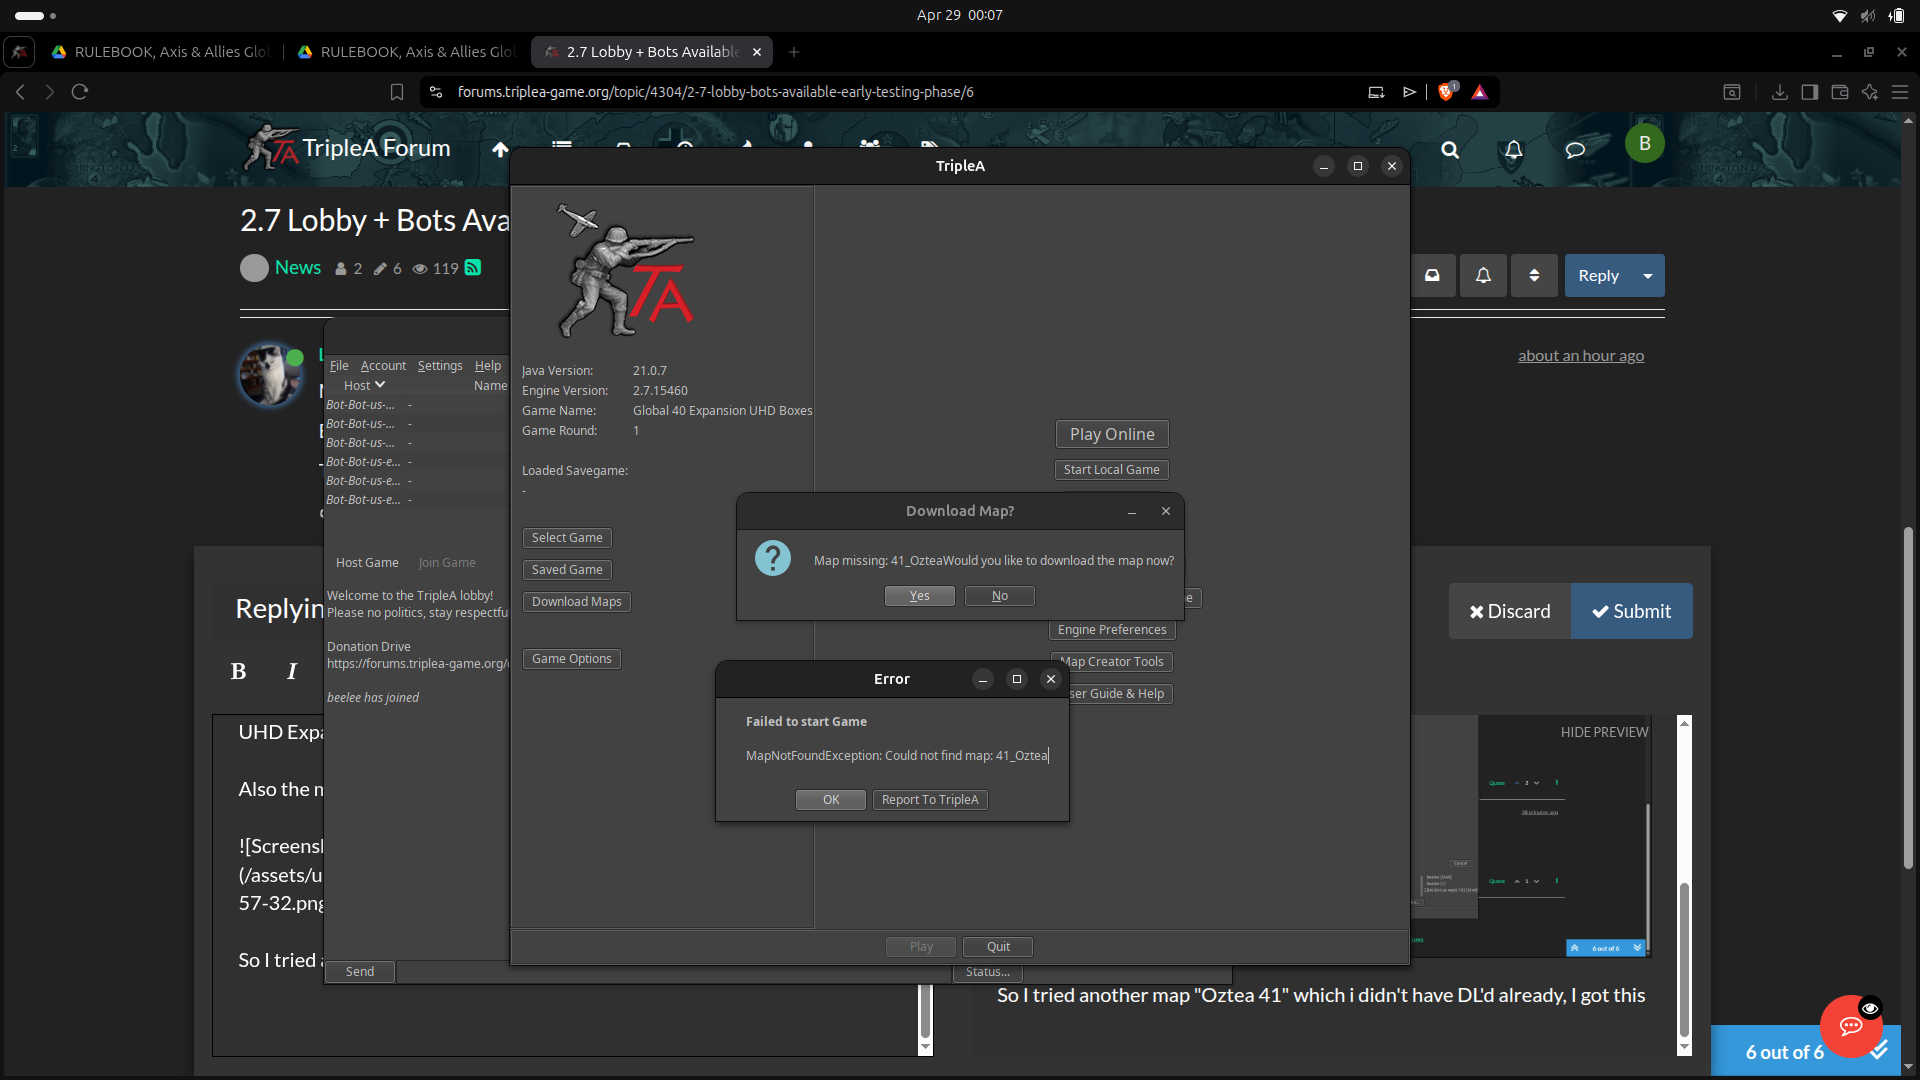Open Brave Shields via the shield icon

[1446, 91]
